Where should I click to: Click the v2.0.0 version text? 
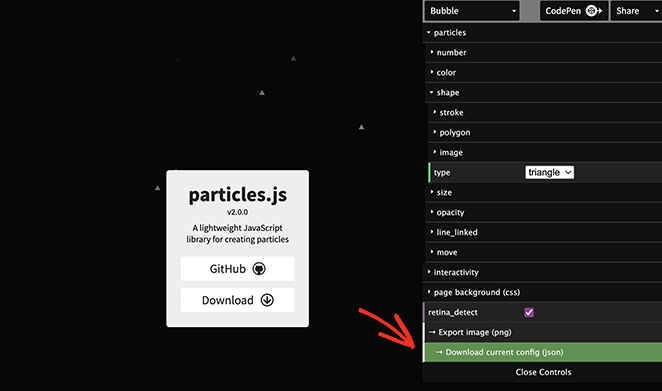(238, 212)
